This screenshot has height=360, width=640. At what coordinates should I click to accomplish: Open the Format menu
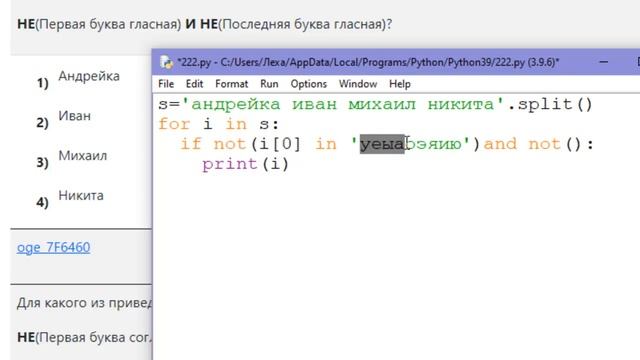(x=231, y=84)
